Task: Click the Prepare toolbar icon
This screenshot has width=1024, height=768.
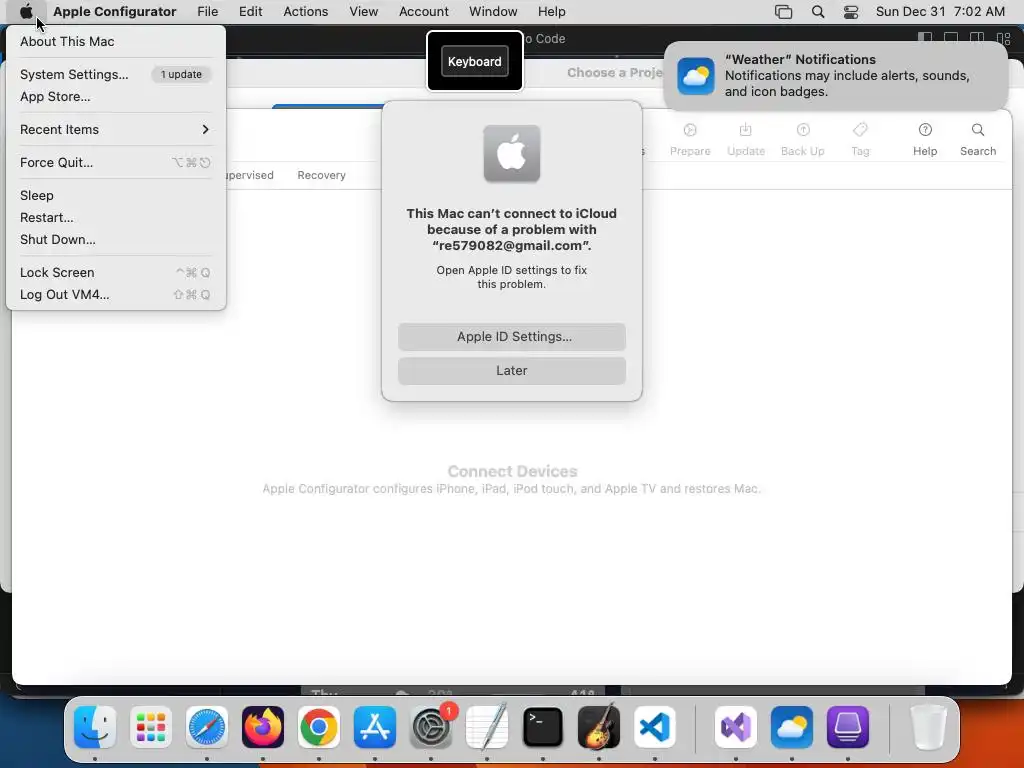Action: (x=690, y=139)
